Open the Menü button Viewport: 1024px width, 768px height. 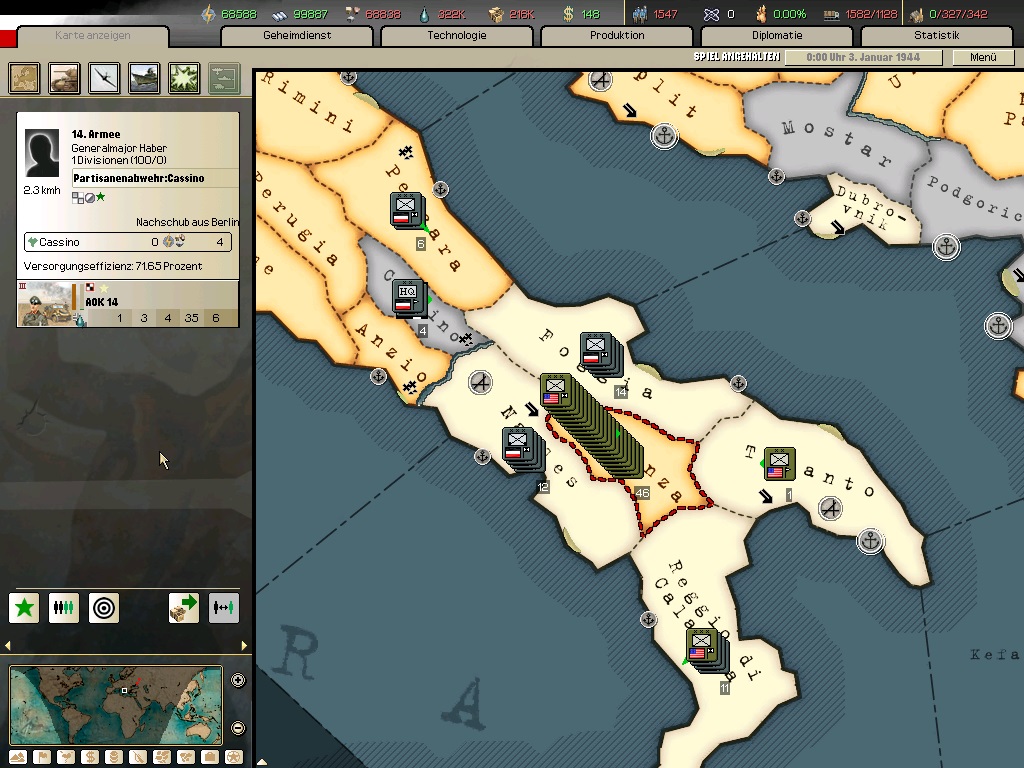983,57
